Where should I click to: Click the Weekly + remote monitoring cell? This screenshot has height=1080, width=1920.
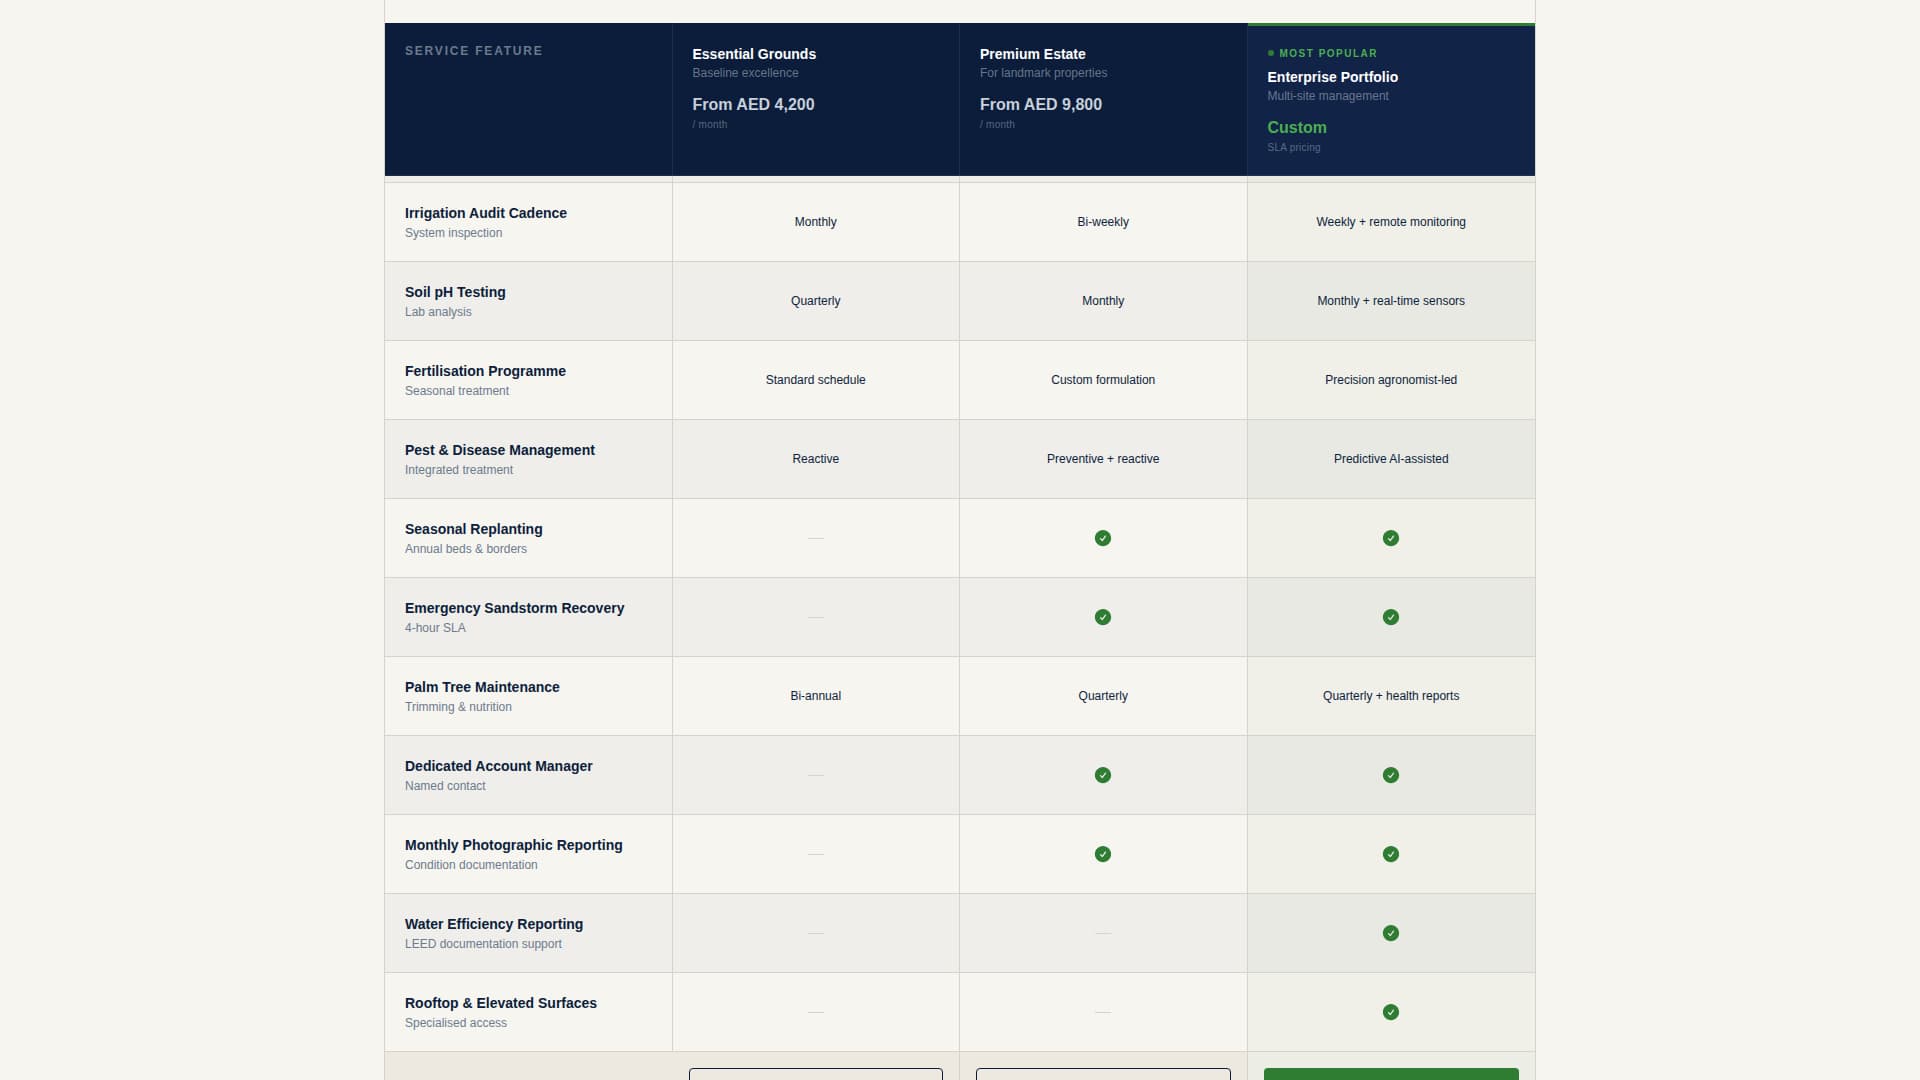point(1391,222)
